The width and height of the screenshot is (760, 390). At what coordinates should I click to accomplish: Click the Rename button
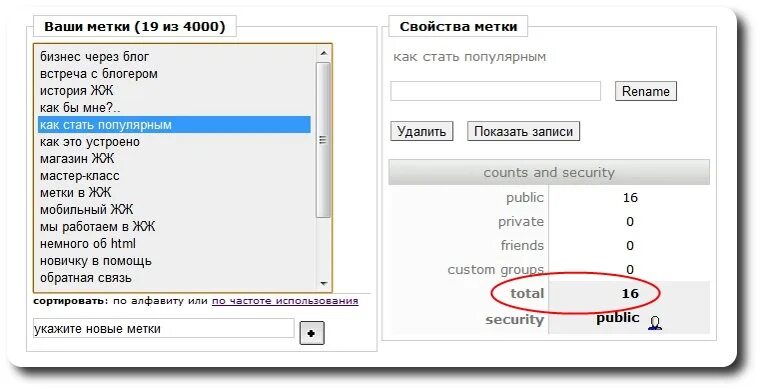pyautogui.click(x=646, y=91)
